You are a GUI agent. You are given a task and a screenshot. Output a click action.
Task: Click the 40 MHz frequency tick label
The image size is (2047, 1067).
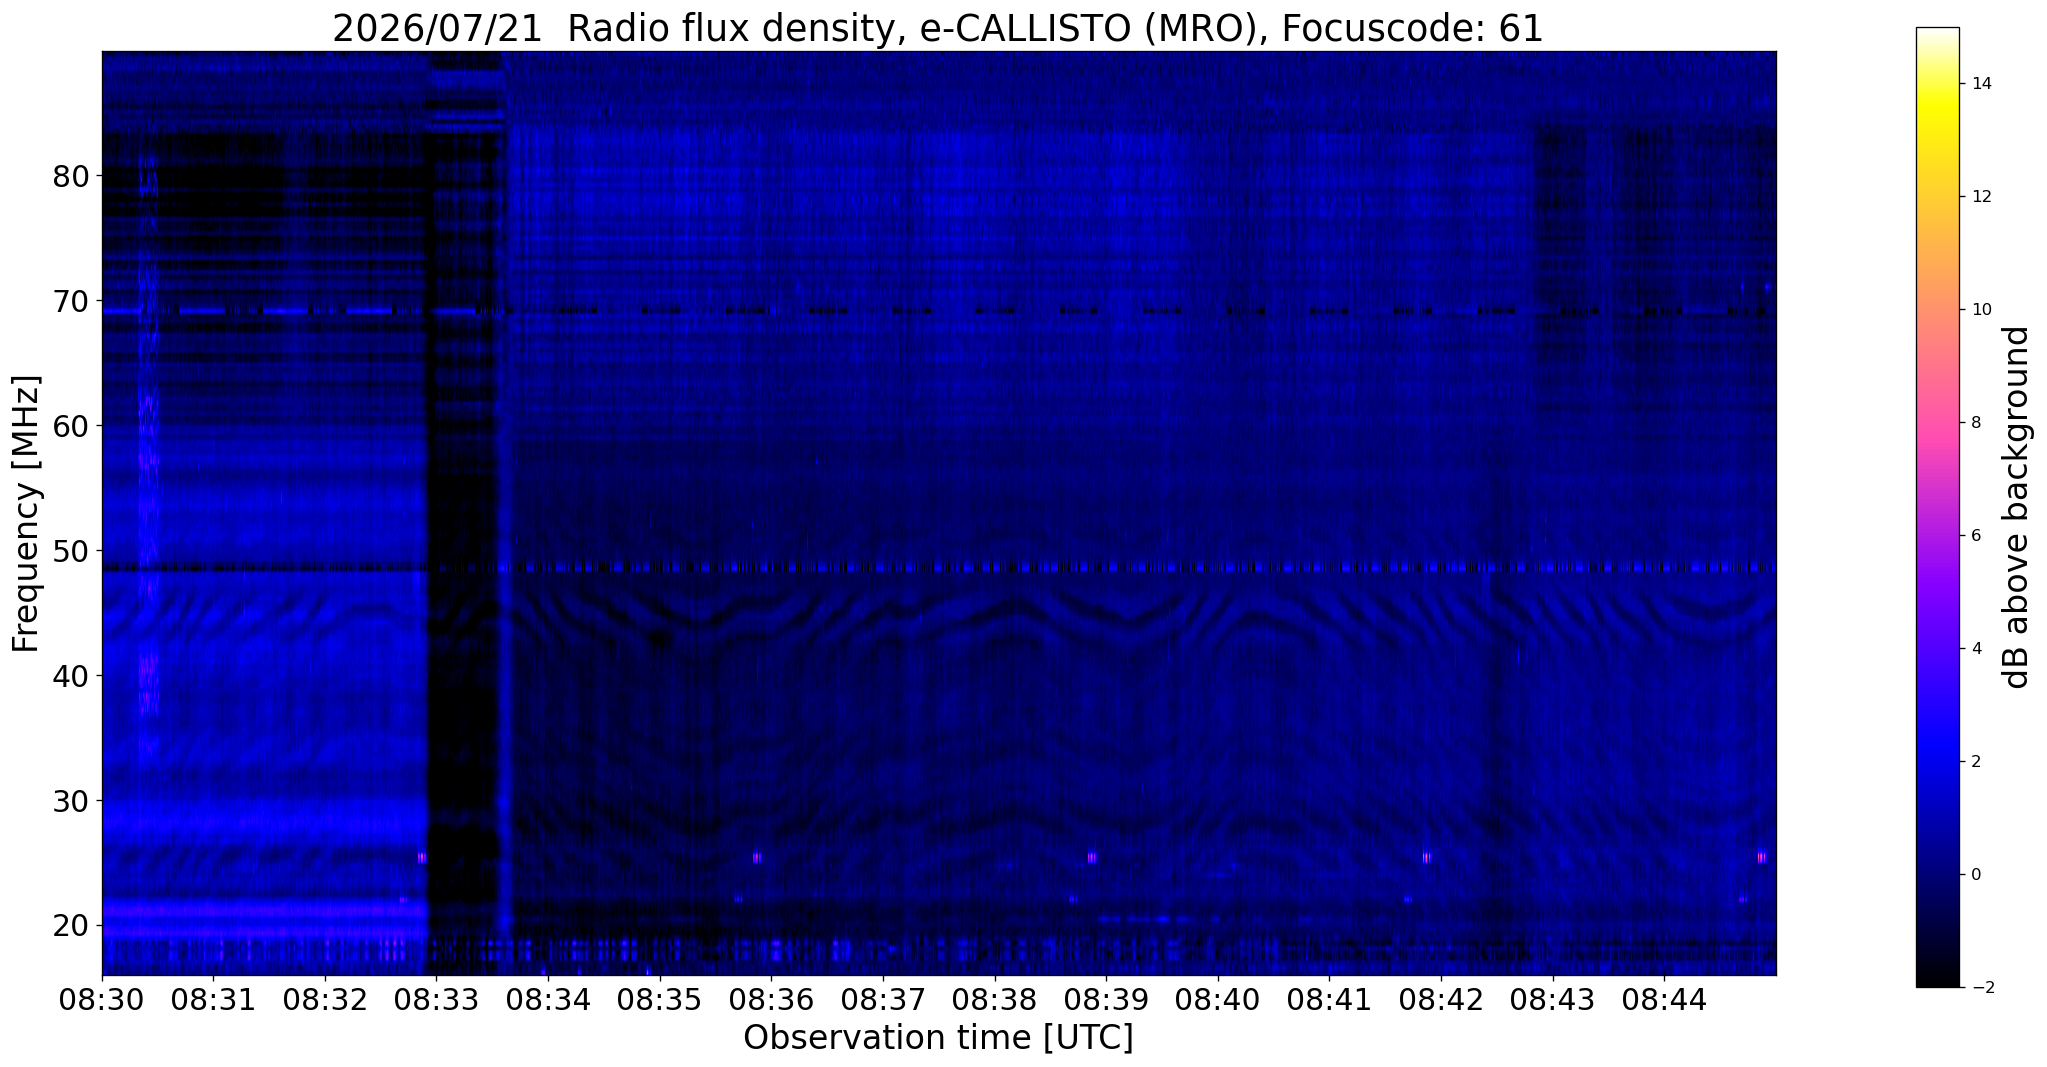71,677
